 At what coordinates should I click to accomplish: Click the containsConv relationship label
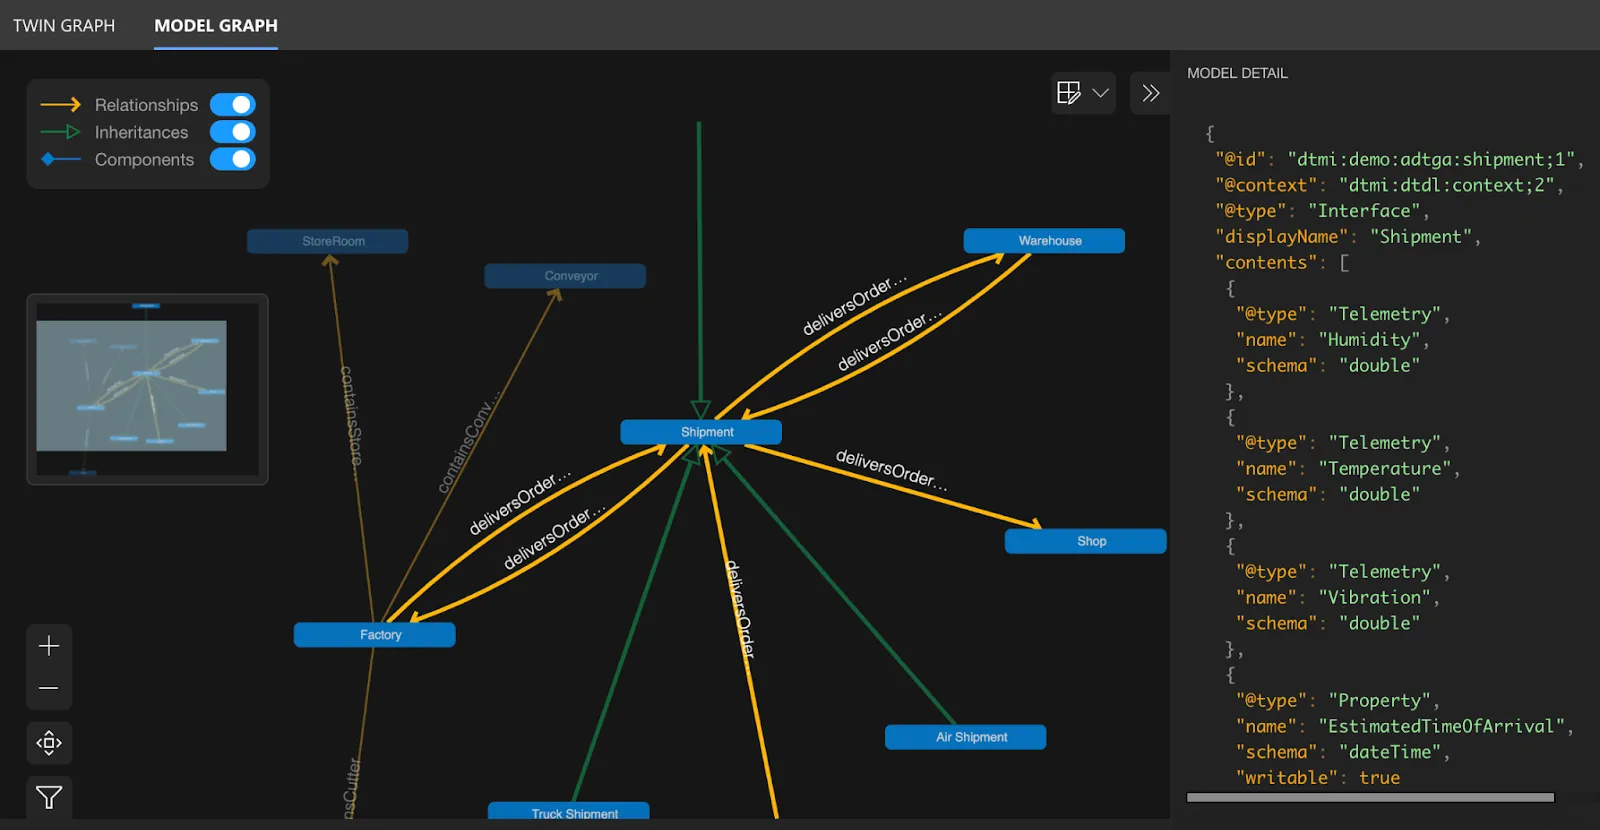coord(469,443)
